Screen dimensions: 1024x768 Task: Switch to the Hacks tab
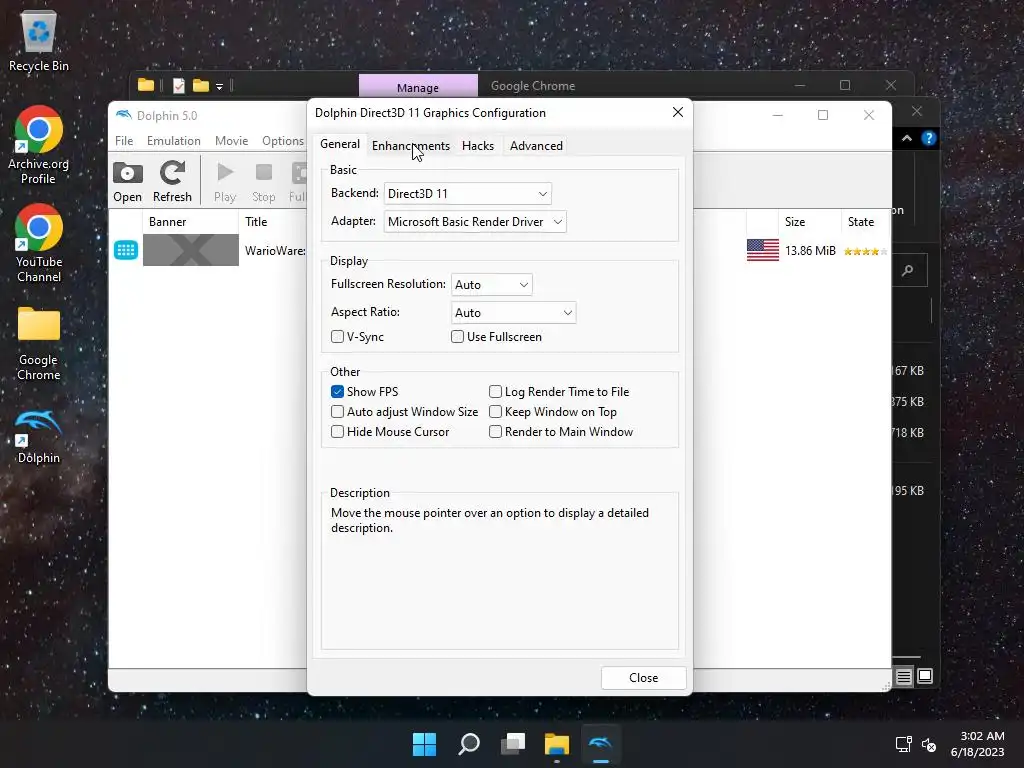click(x=478, y=146)
